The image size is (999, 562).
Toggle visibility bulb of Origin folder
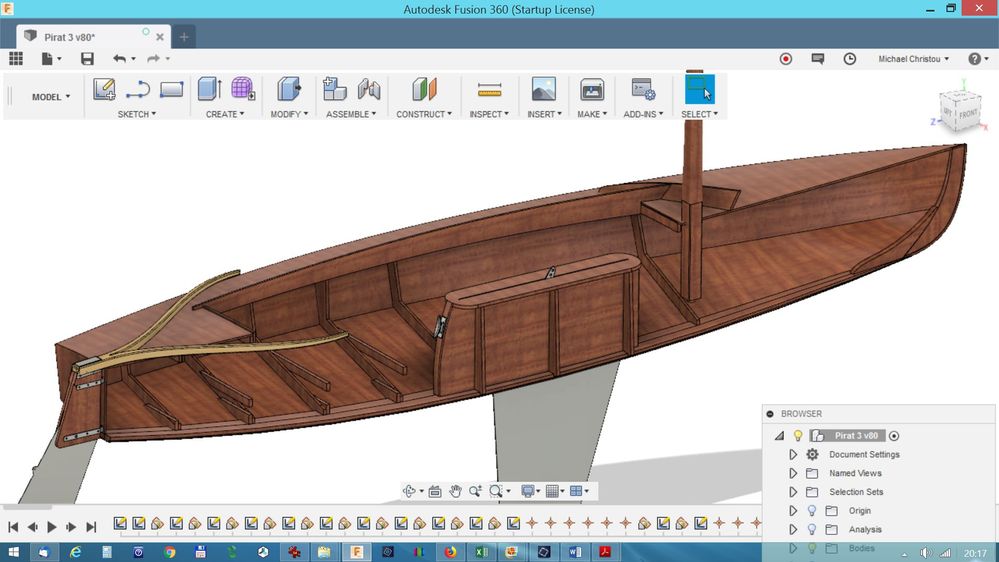pyautogui.click(x=812, y=510)
